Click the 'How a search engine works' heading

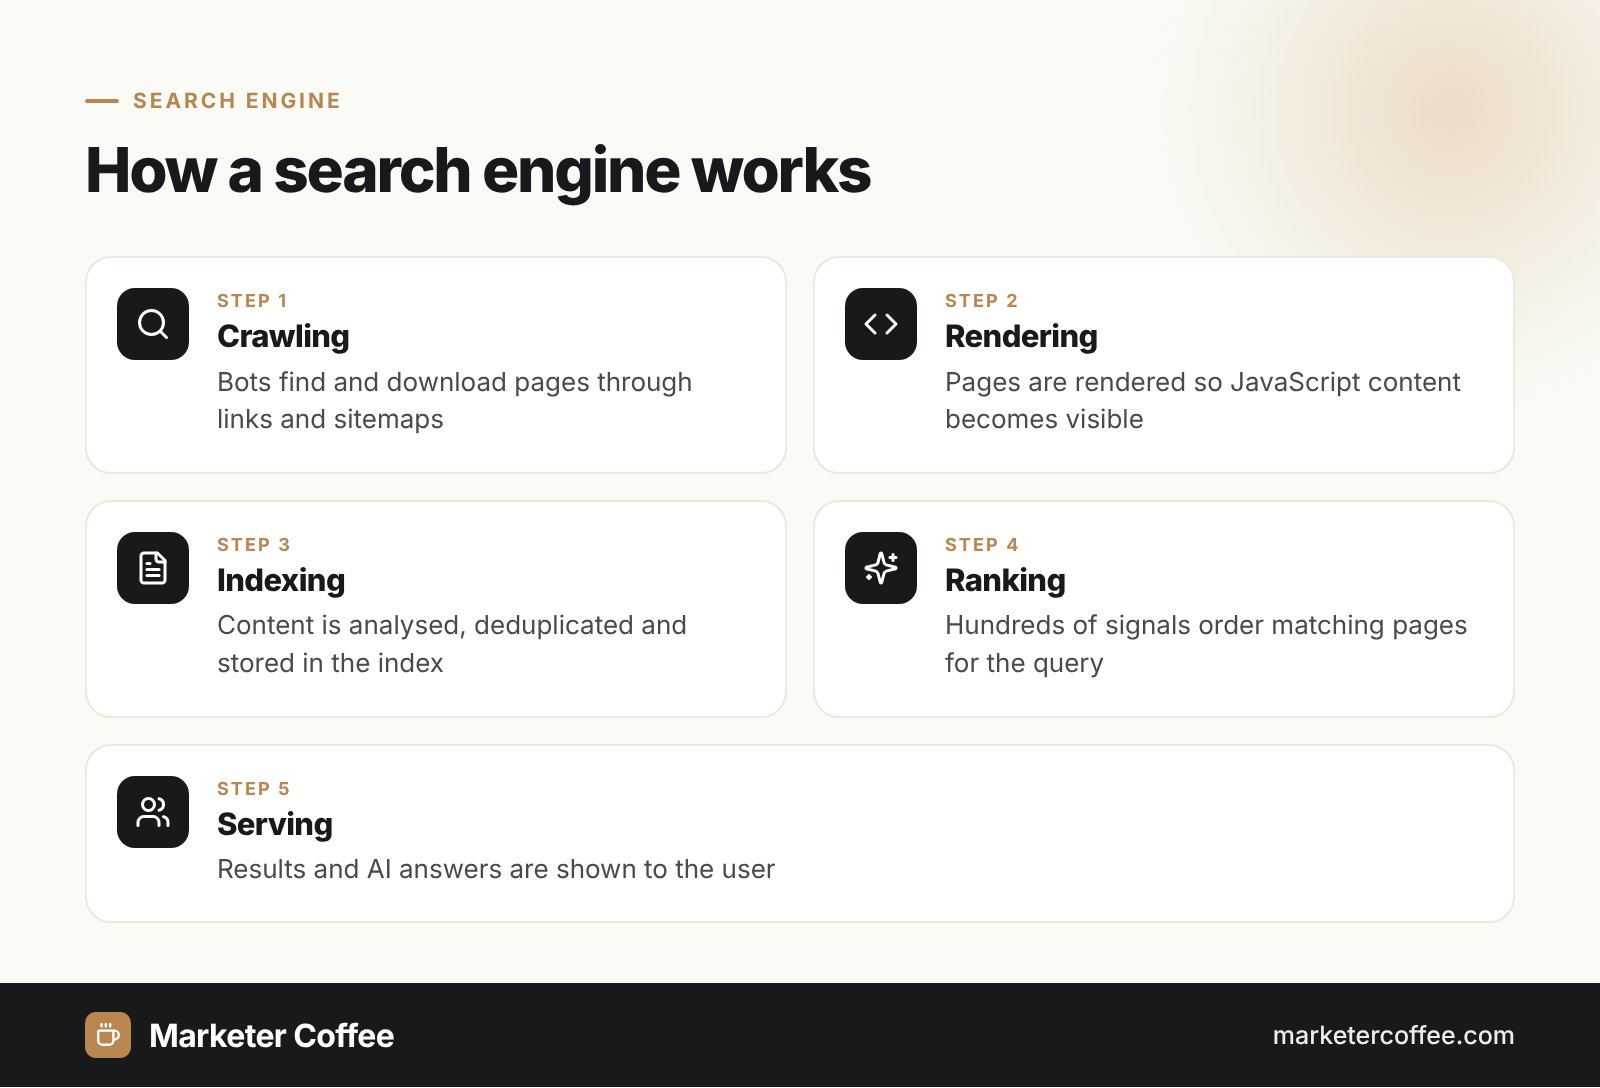coord(478,170)
